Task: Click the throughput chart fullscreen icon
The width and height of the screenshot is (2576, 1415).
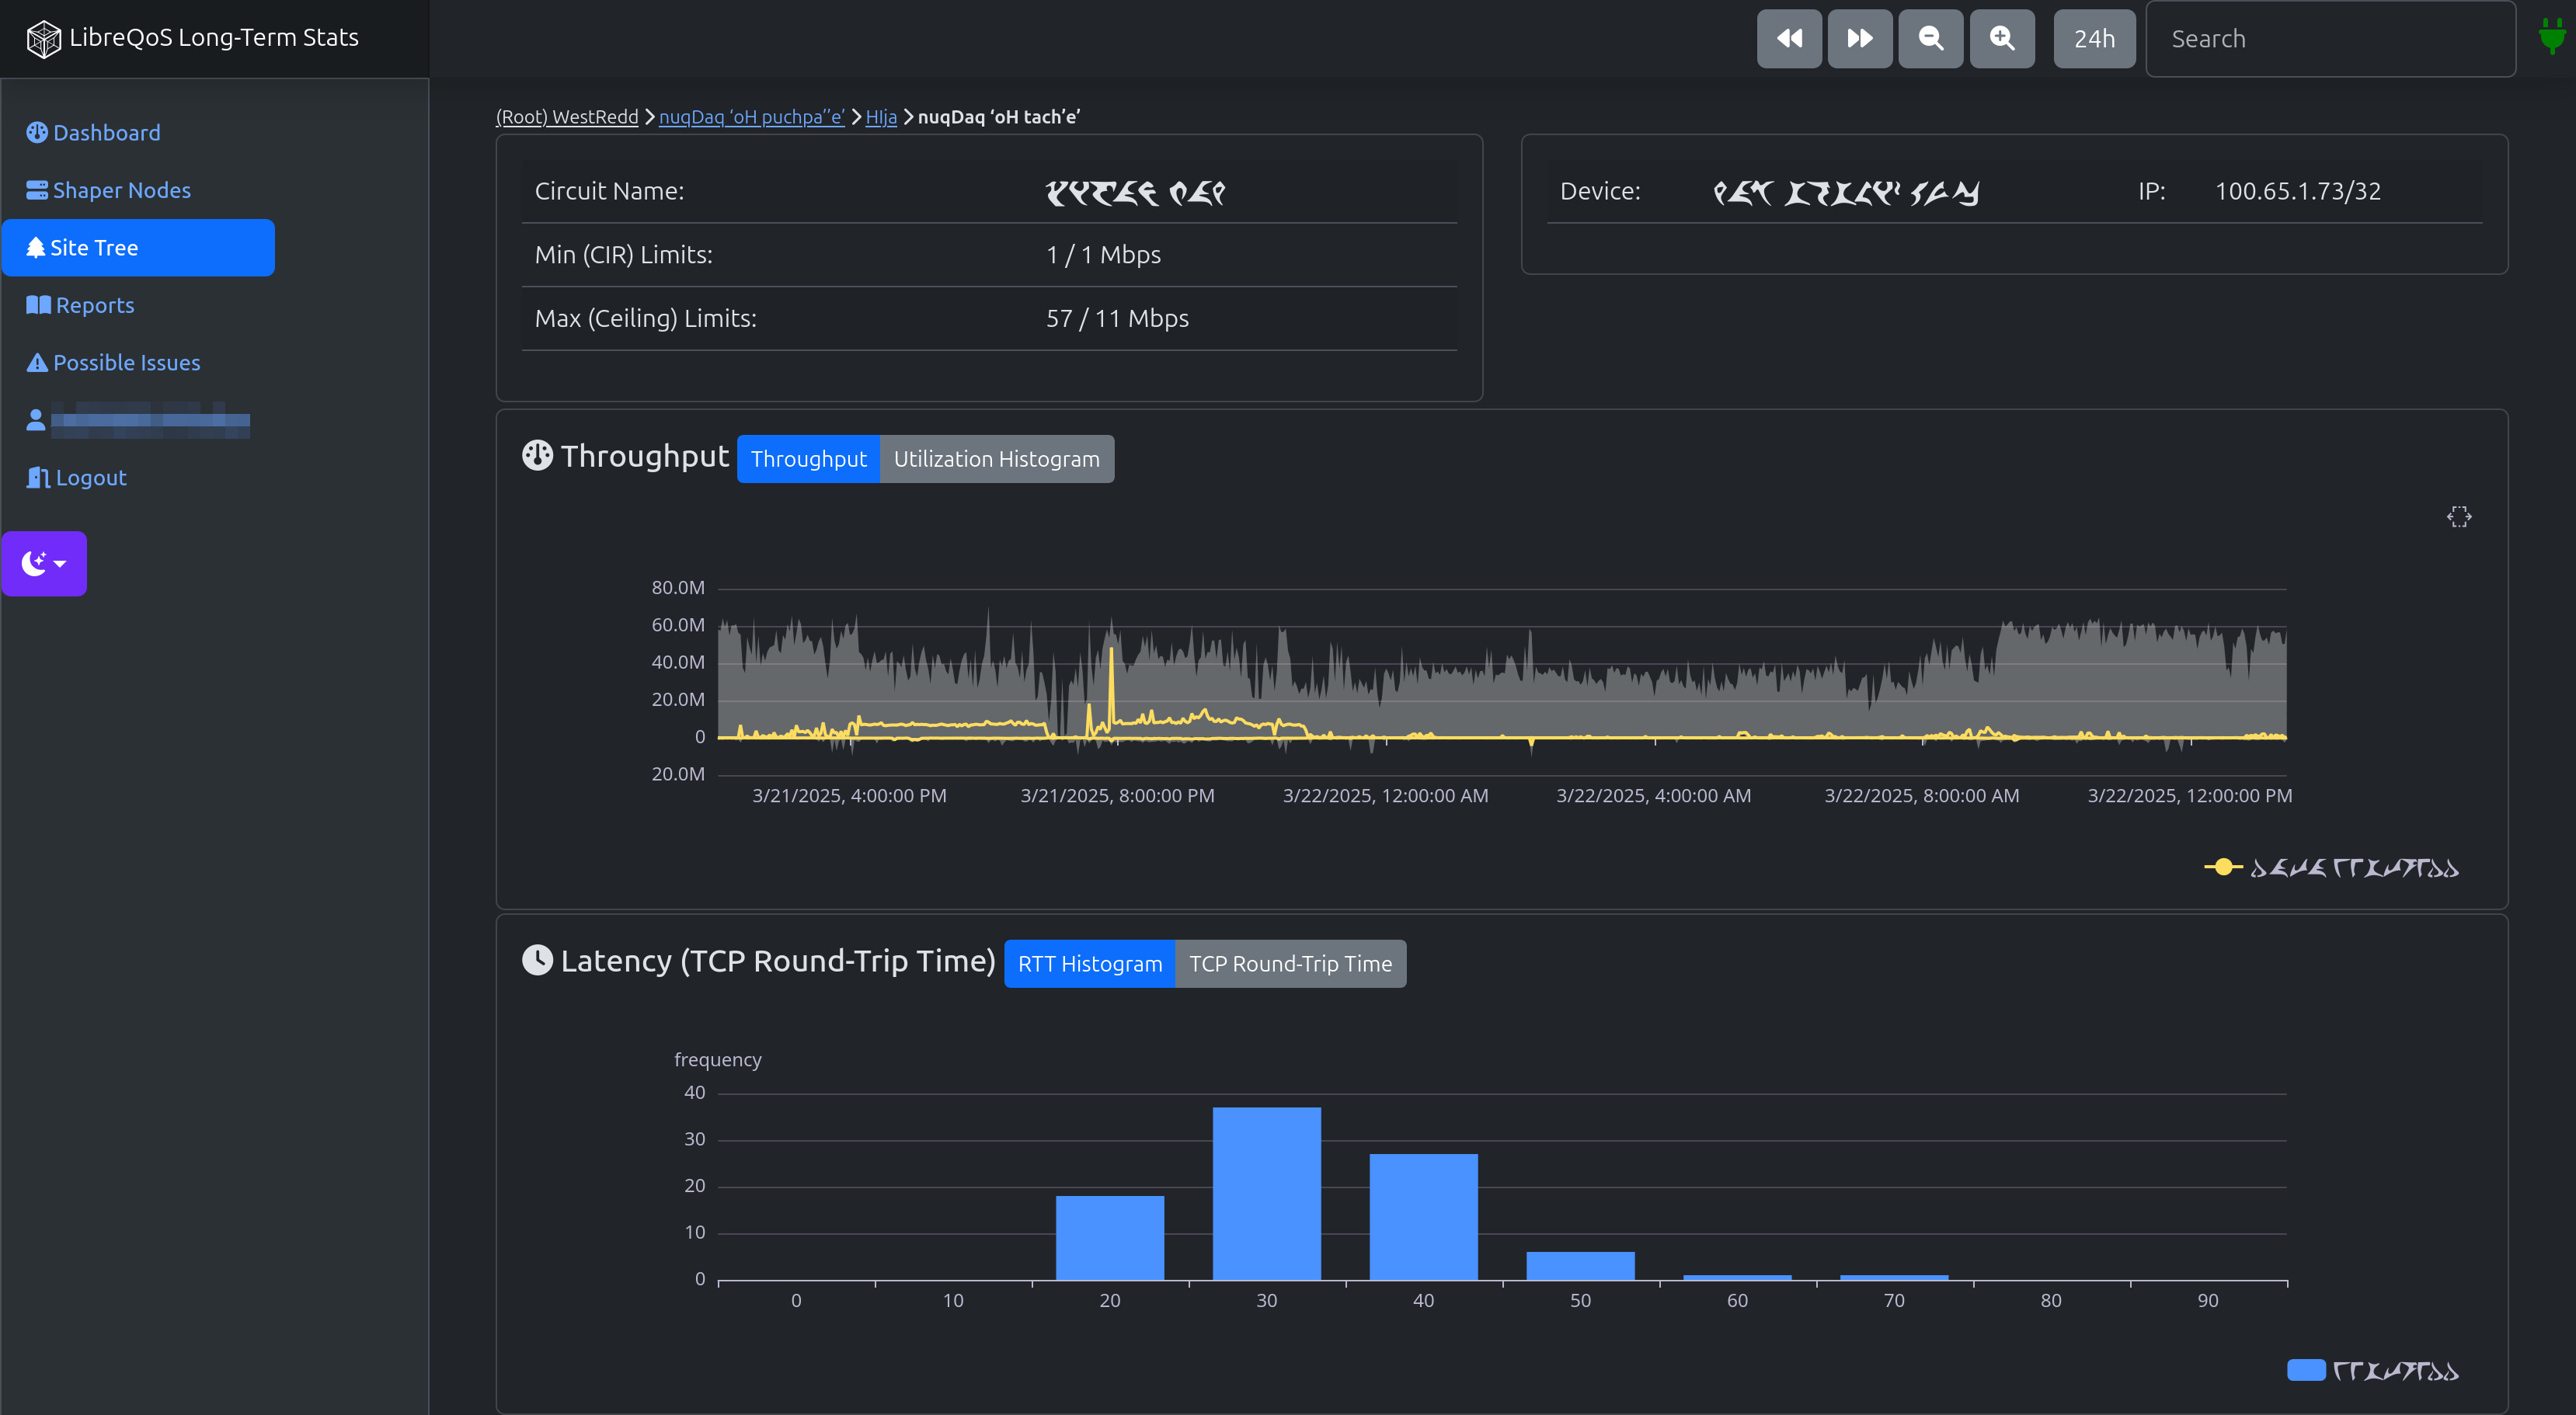Action: click(2458, 517)
